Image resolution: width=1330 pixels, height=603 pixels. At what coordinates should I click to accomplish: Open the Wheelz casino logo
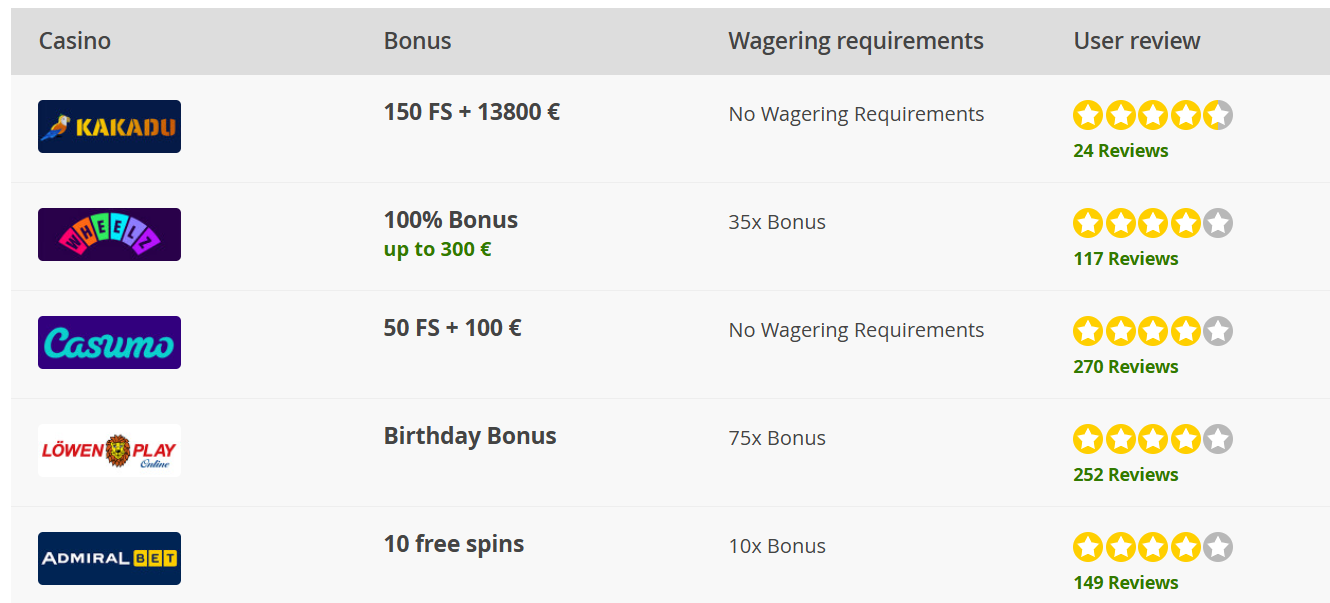(x=109, y=234)
